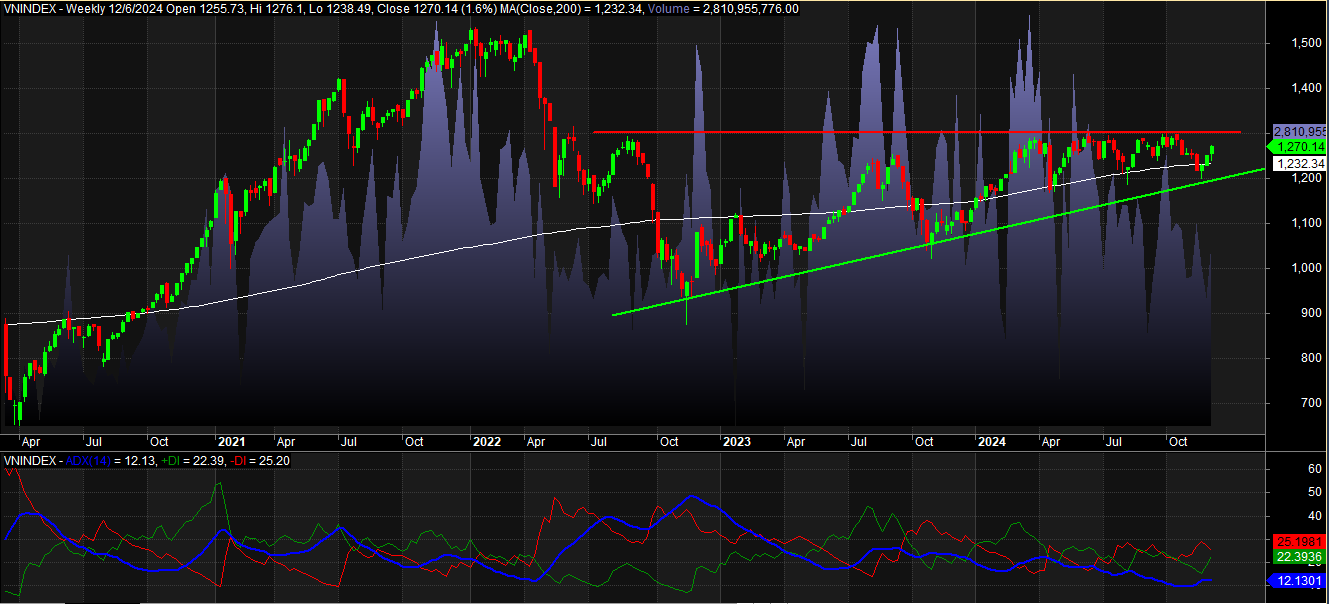Click the 2024 year marker on time axis
The image size is (1329, 604).
click(x=992, y=441)
